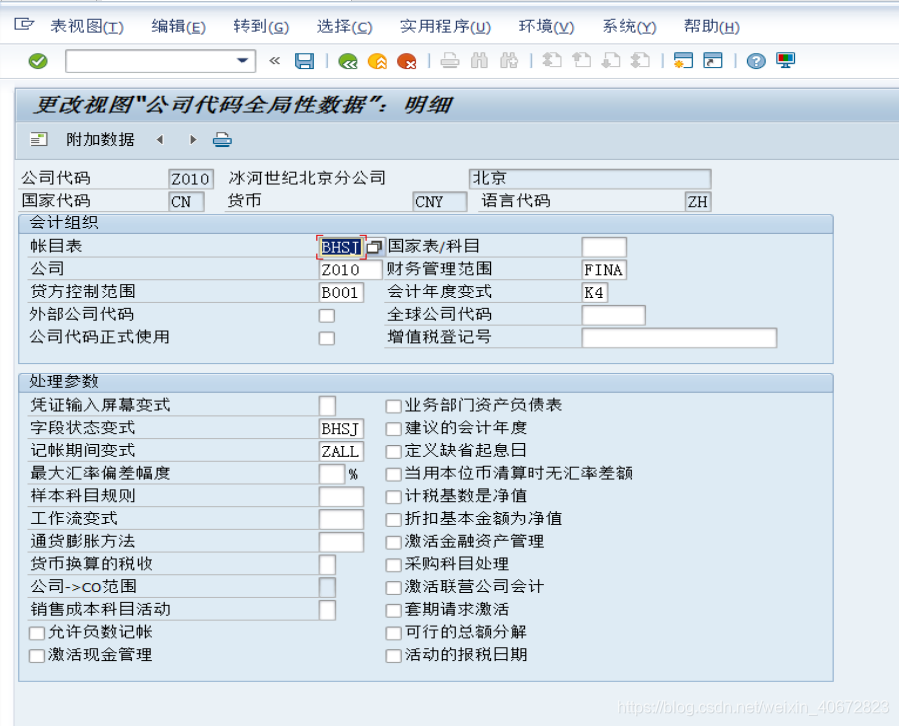Viewport: 899px width, 726px height.
Task: Collapse command field with double chevron
Action: pos(275,61)
